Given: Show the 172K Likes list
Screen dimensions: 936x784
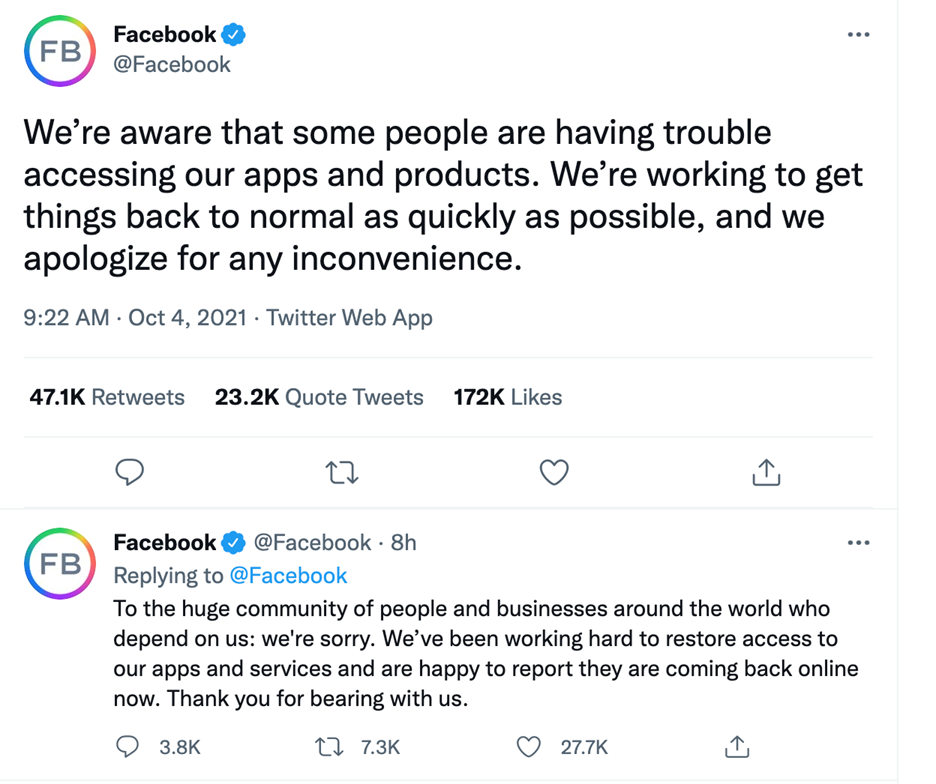Looking at the screenshot, I should [507, 397].
